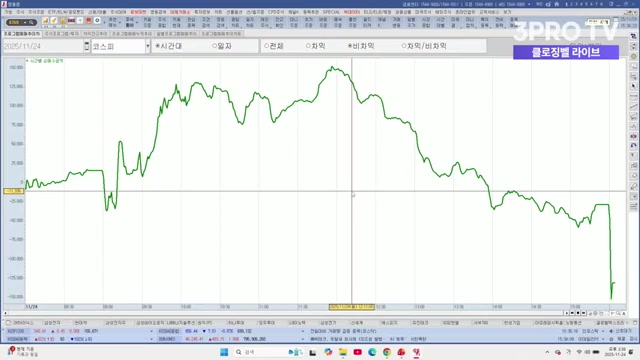Select the 차익/비차익 radio option
Viewport: 640px width, 360px height.
coord(404,46)
